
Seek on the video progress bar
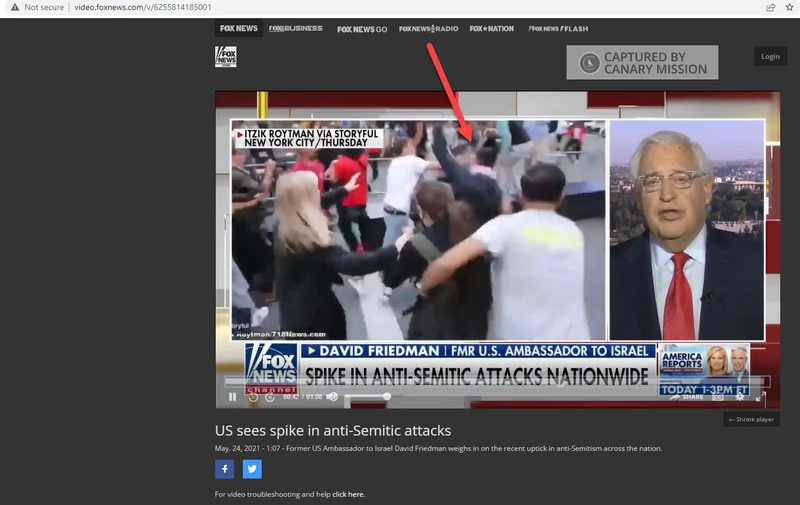497,382
